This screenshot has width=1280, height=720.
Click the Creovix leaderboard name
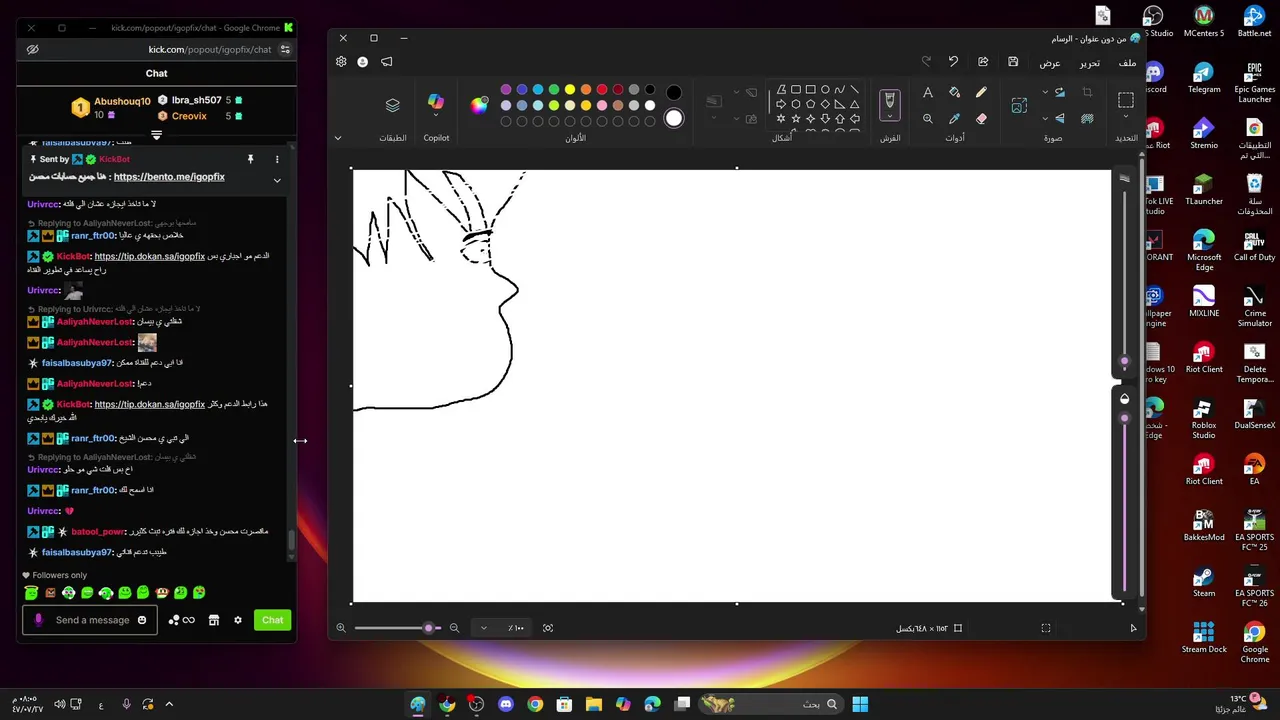coord(189,116)
